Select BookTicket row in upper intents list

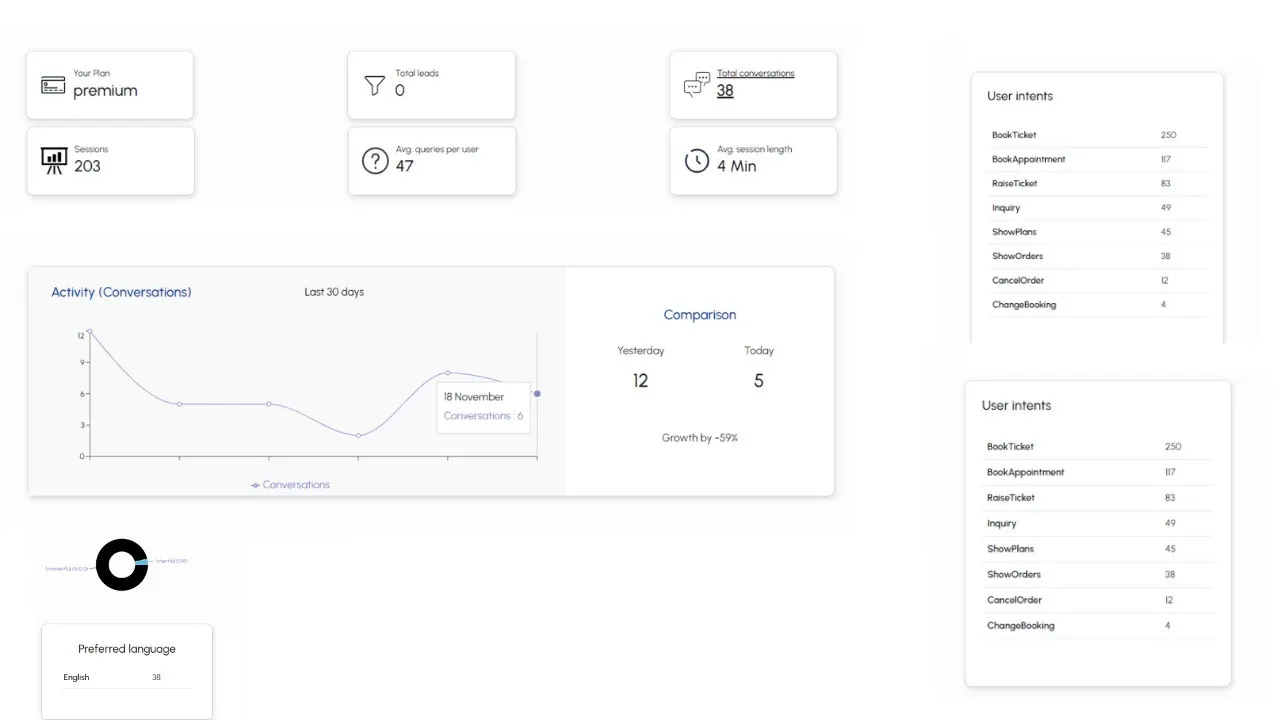click(1097, 135)
